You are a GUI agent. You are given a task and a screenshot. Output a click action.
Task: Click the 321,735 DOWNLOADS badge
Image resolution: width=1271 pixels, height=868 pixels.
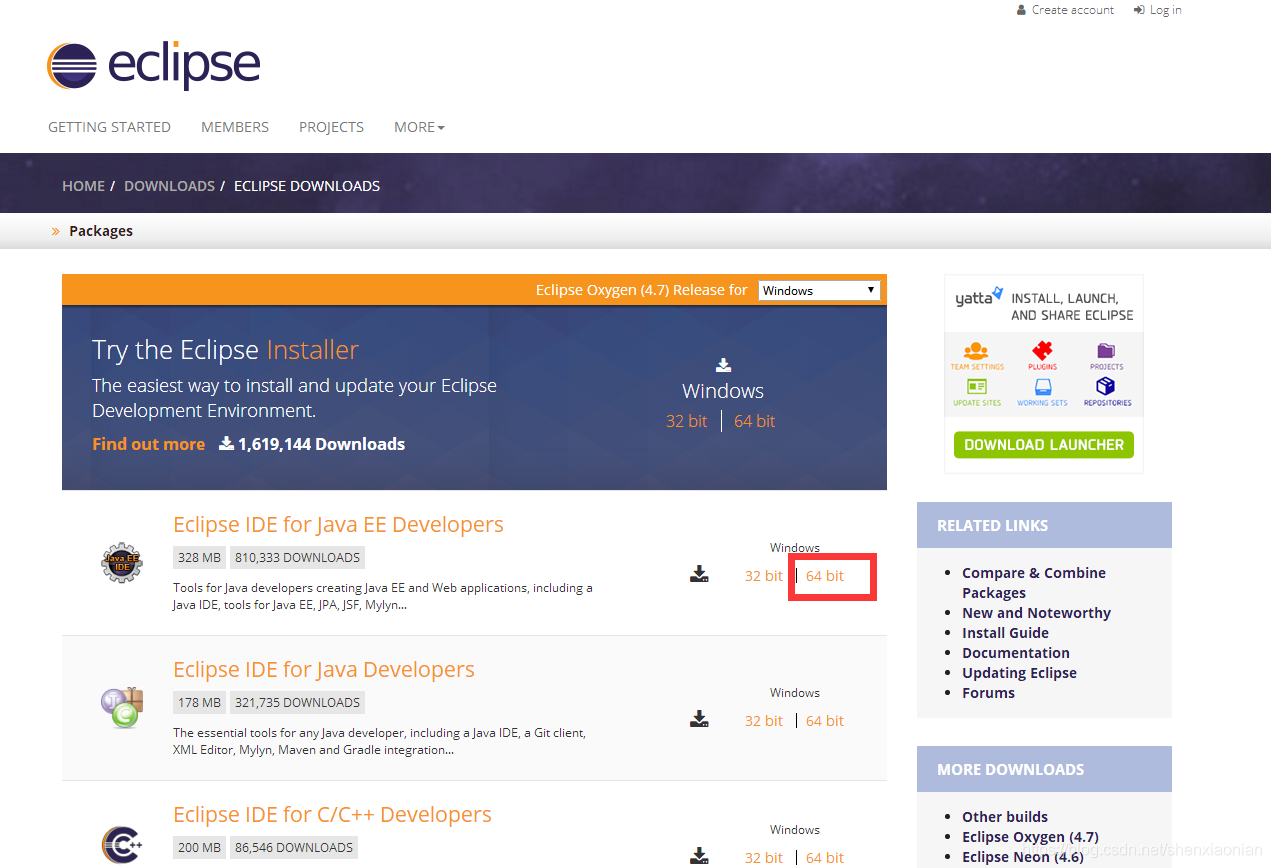(x=297, y=702)
